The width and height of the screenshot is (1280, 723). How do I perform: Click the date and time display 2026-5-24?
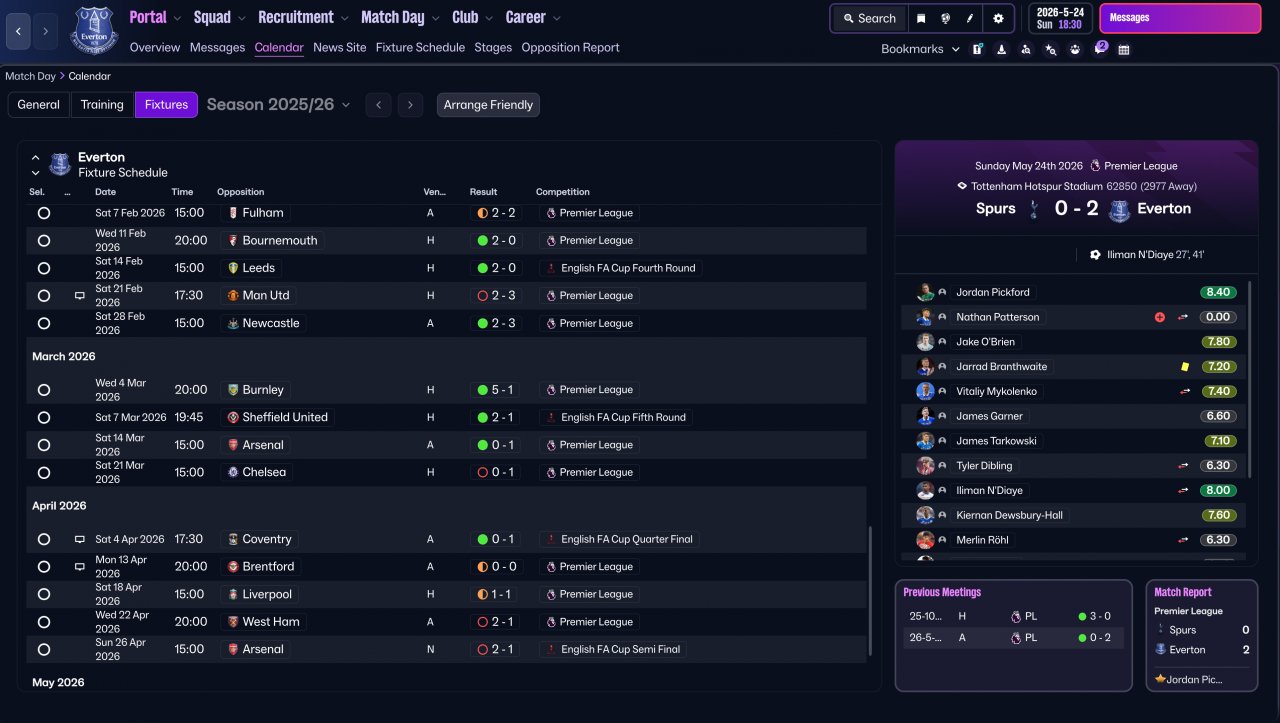1060,18
